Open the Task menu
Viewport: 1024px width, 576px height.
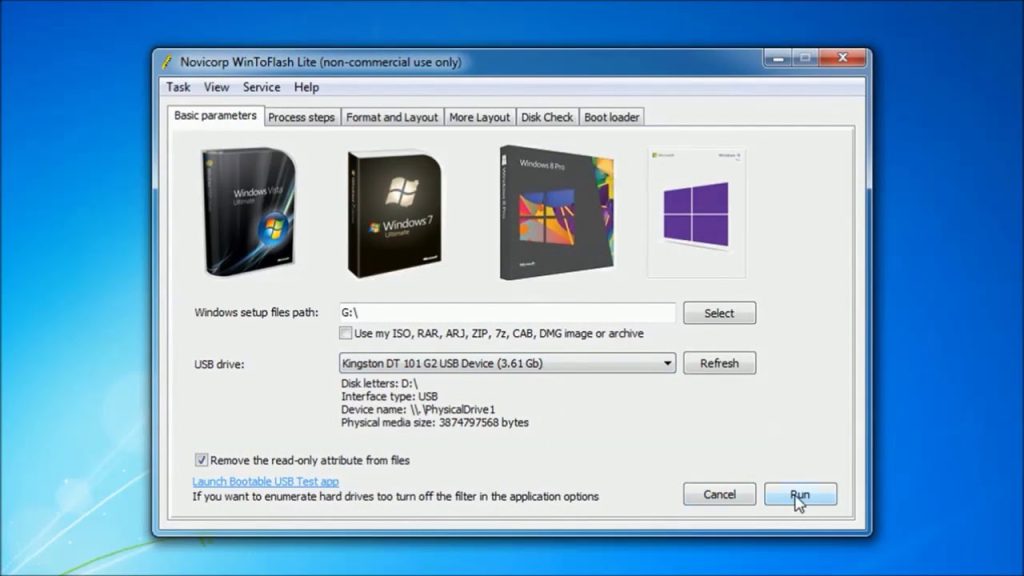pos(178,87)
